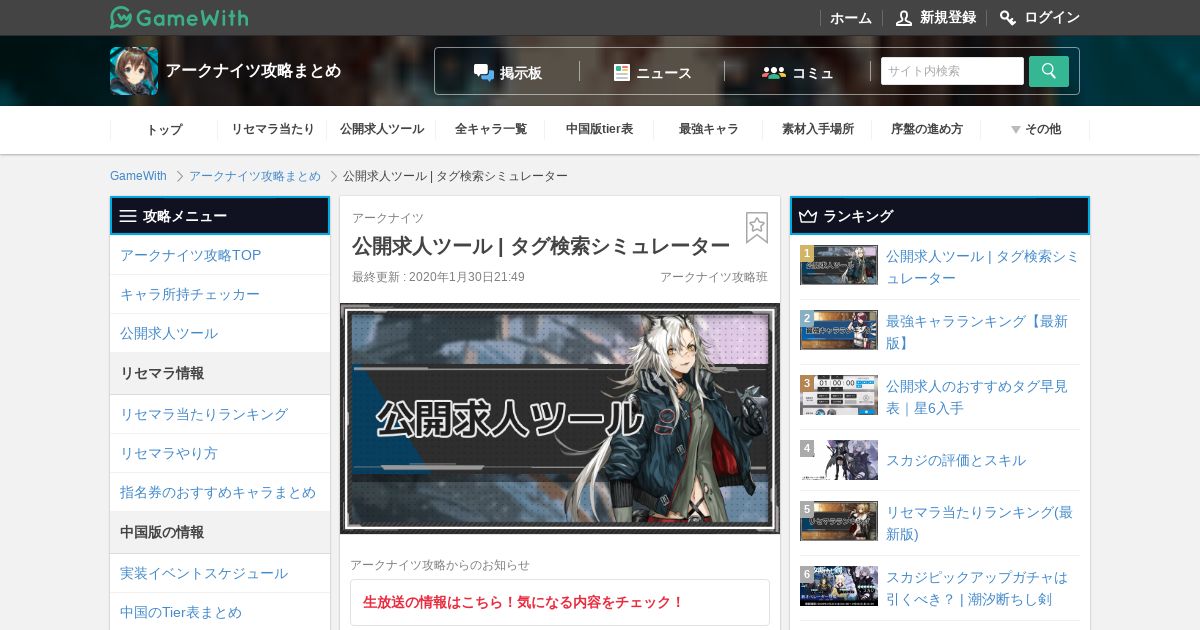Focus the サイト内検索 search field
Image resolution: width=1200 pixels, height=630 pixels.
click(x=952, y=71)
